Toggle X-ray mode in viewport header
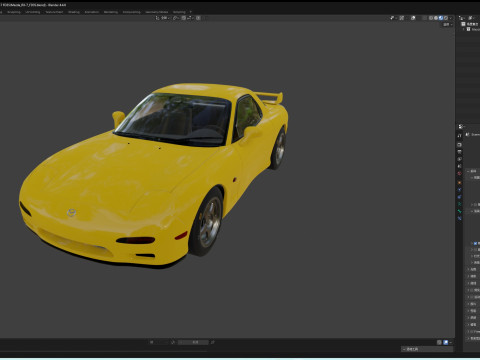Image resolution: width=480 pixels, height=360 pixels. [x=424, y=18]
